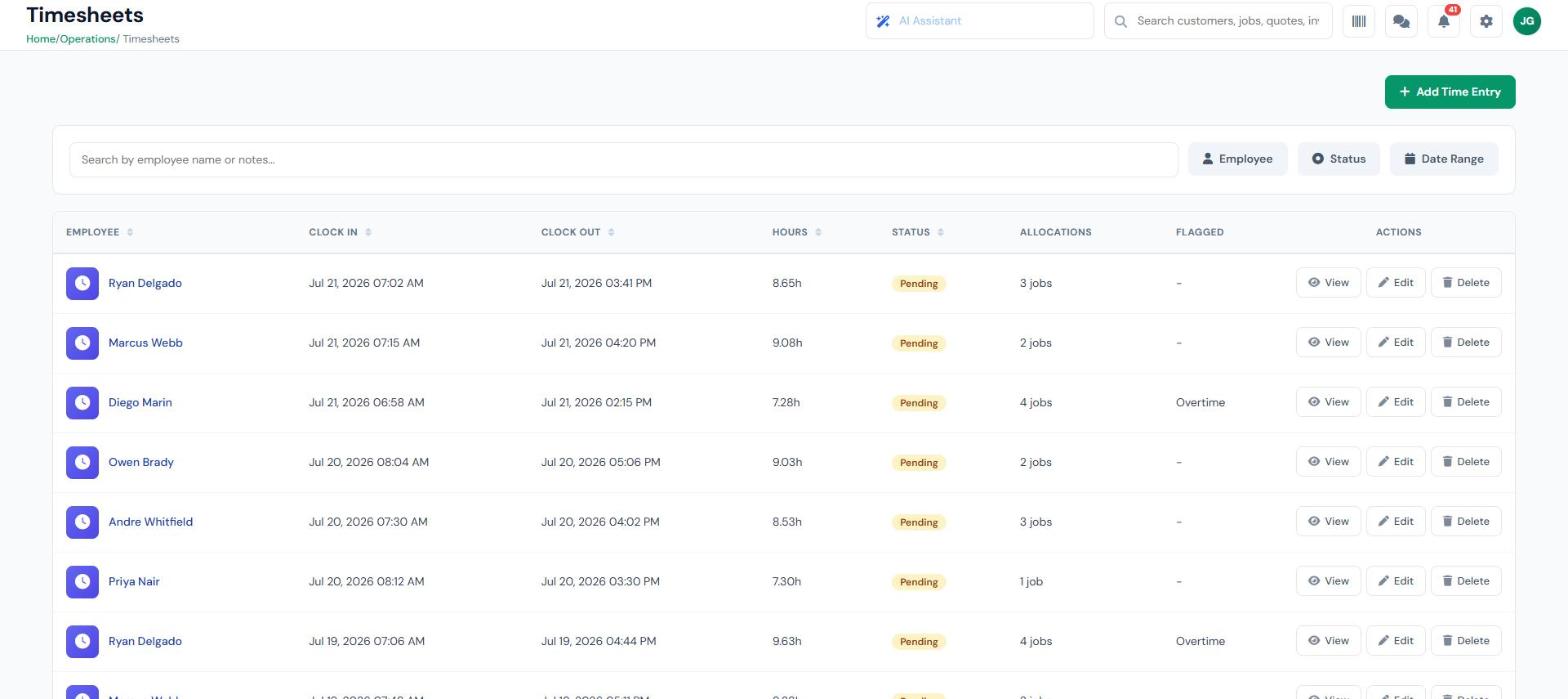Open the JG user avatar menu

(1527, 21)
